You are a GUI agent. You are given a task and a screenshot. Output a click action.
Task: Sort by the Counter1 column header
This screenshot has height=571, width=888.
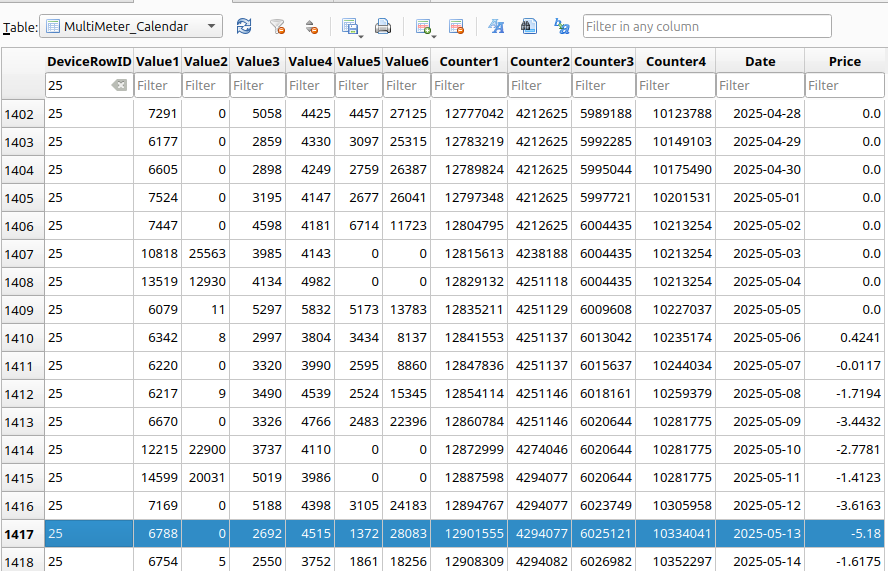tap(469, 61)
